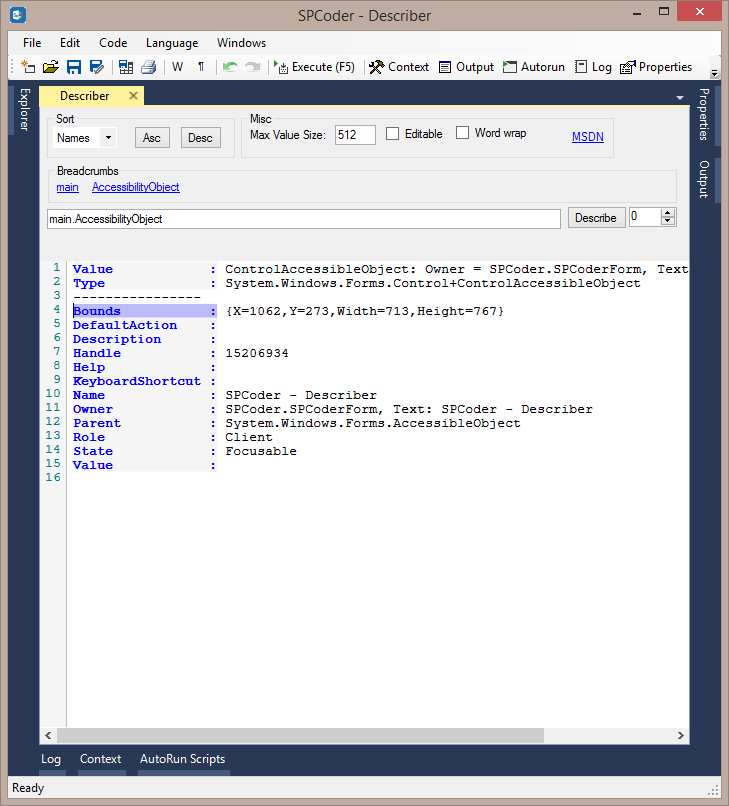Click the AccessibilityObject breadcrumb link
Image resolution: width=729 pixels, height=806 pixels.
(x=136, y=187)
